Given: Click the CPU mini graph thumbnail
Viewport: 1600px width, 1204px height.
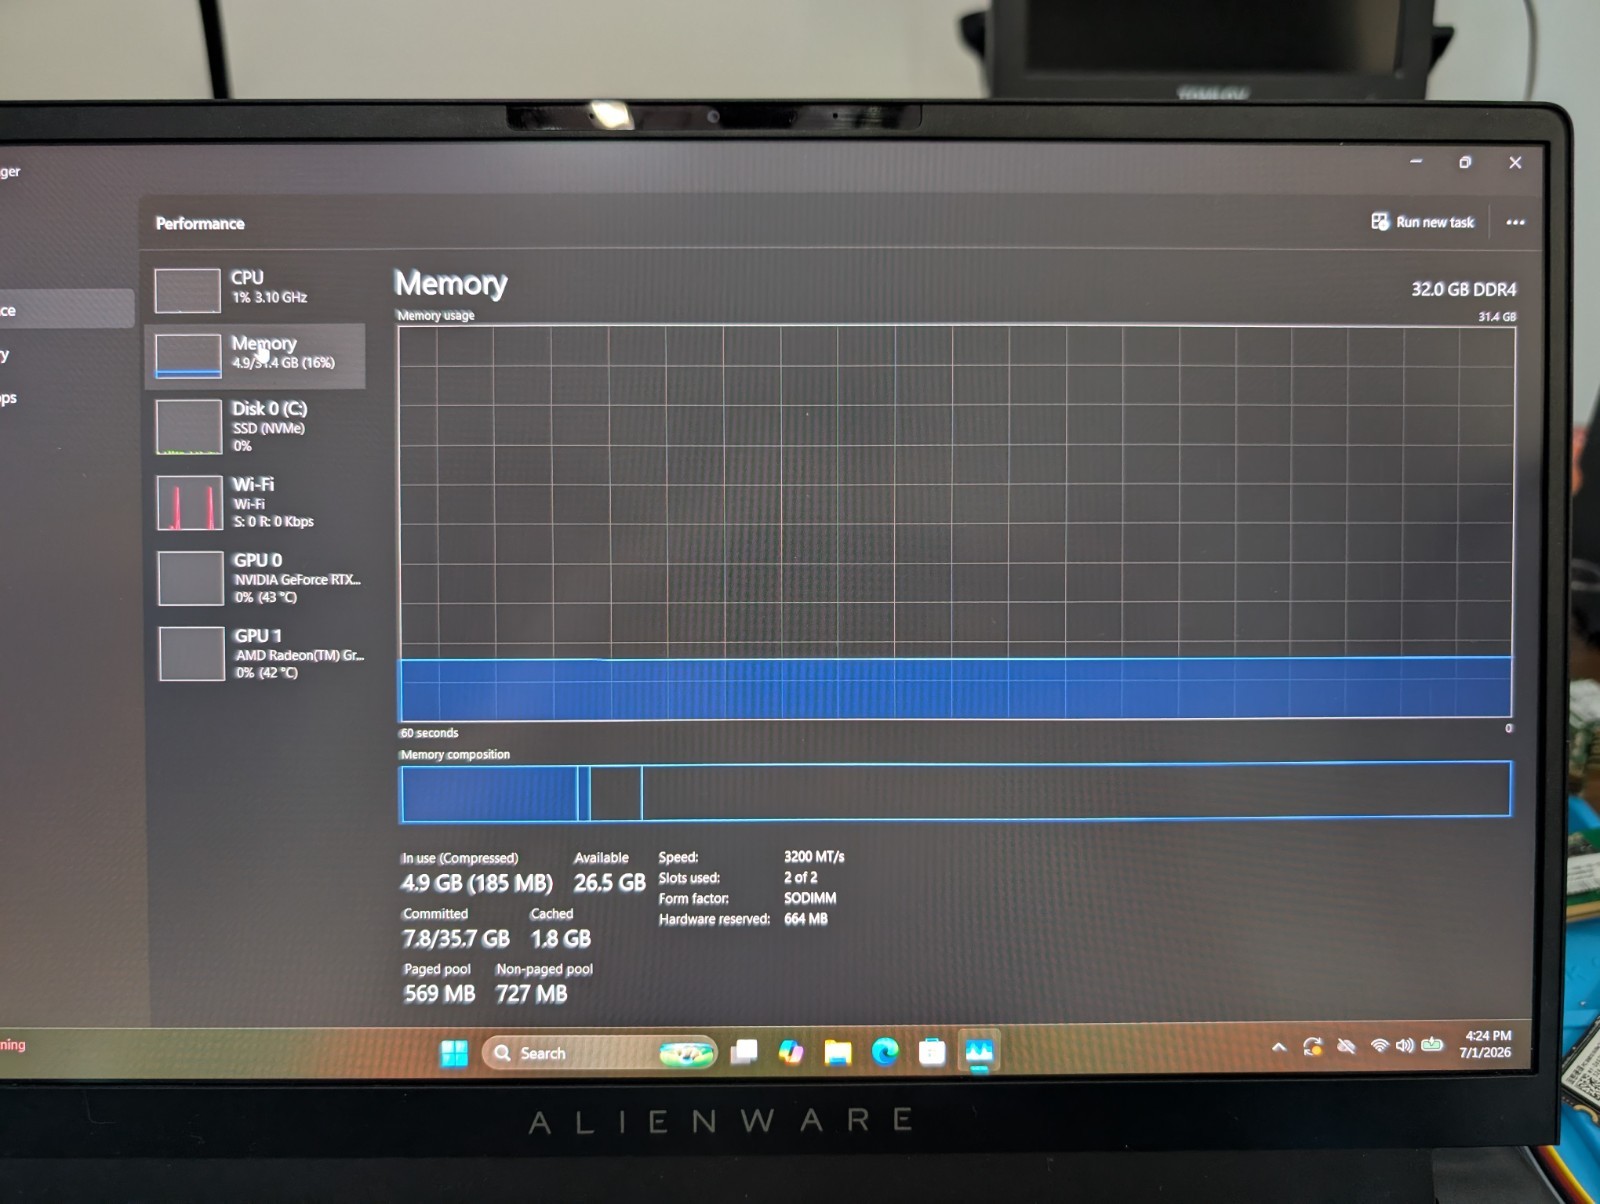Looking at the screenshot, I should pos(187,290).
